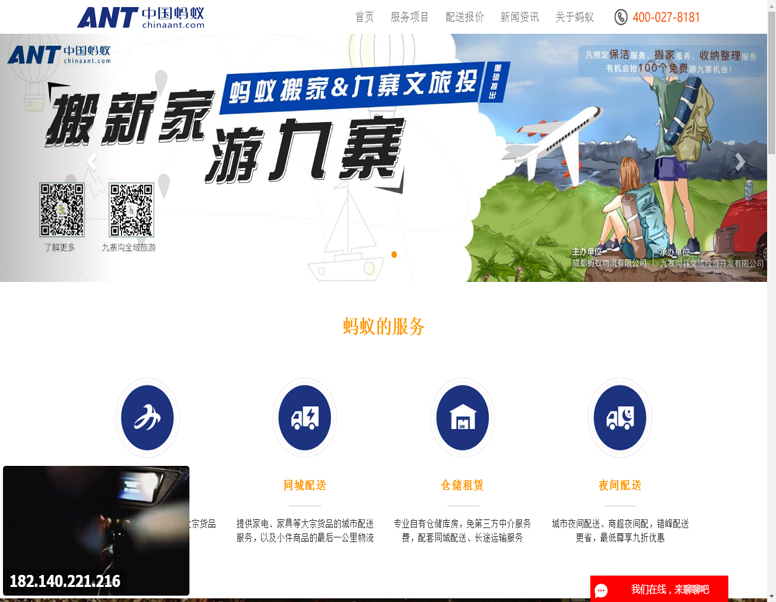
Task: Click the first service circle icon
Action: pos(147,417)
